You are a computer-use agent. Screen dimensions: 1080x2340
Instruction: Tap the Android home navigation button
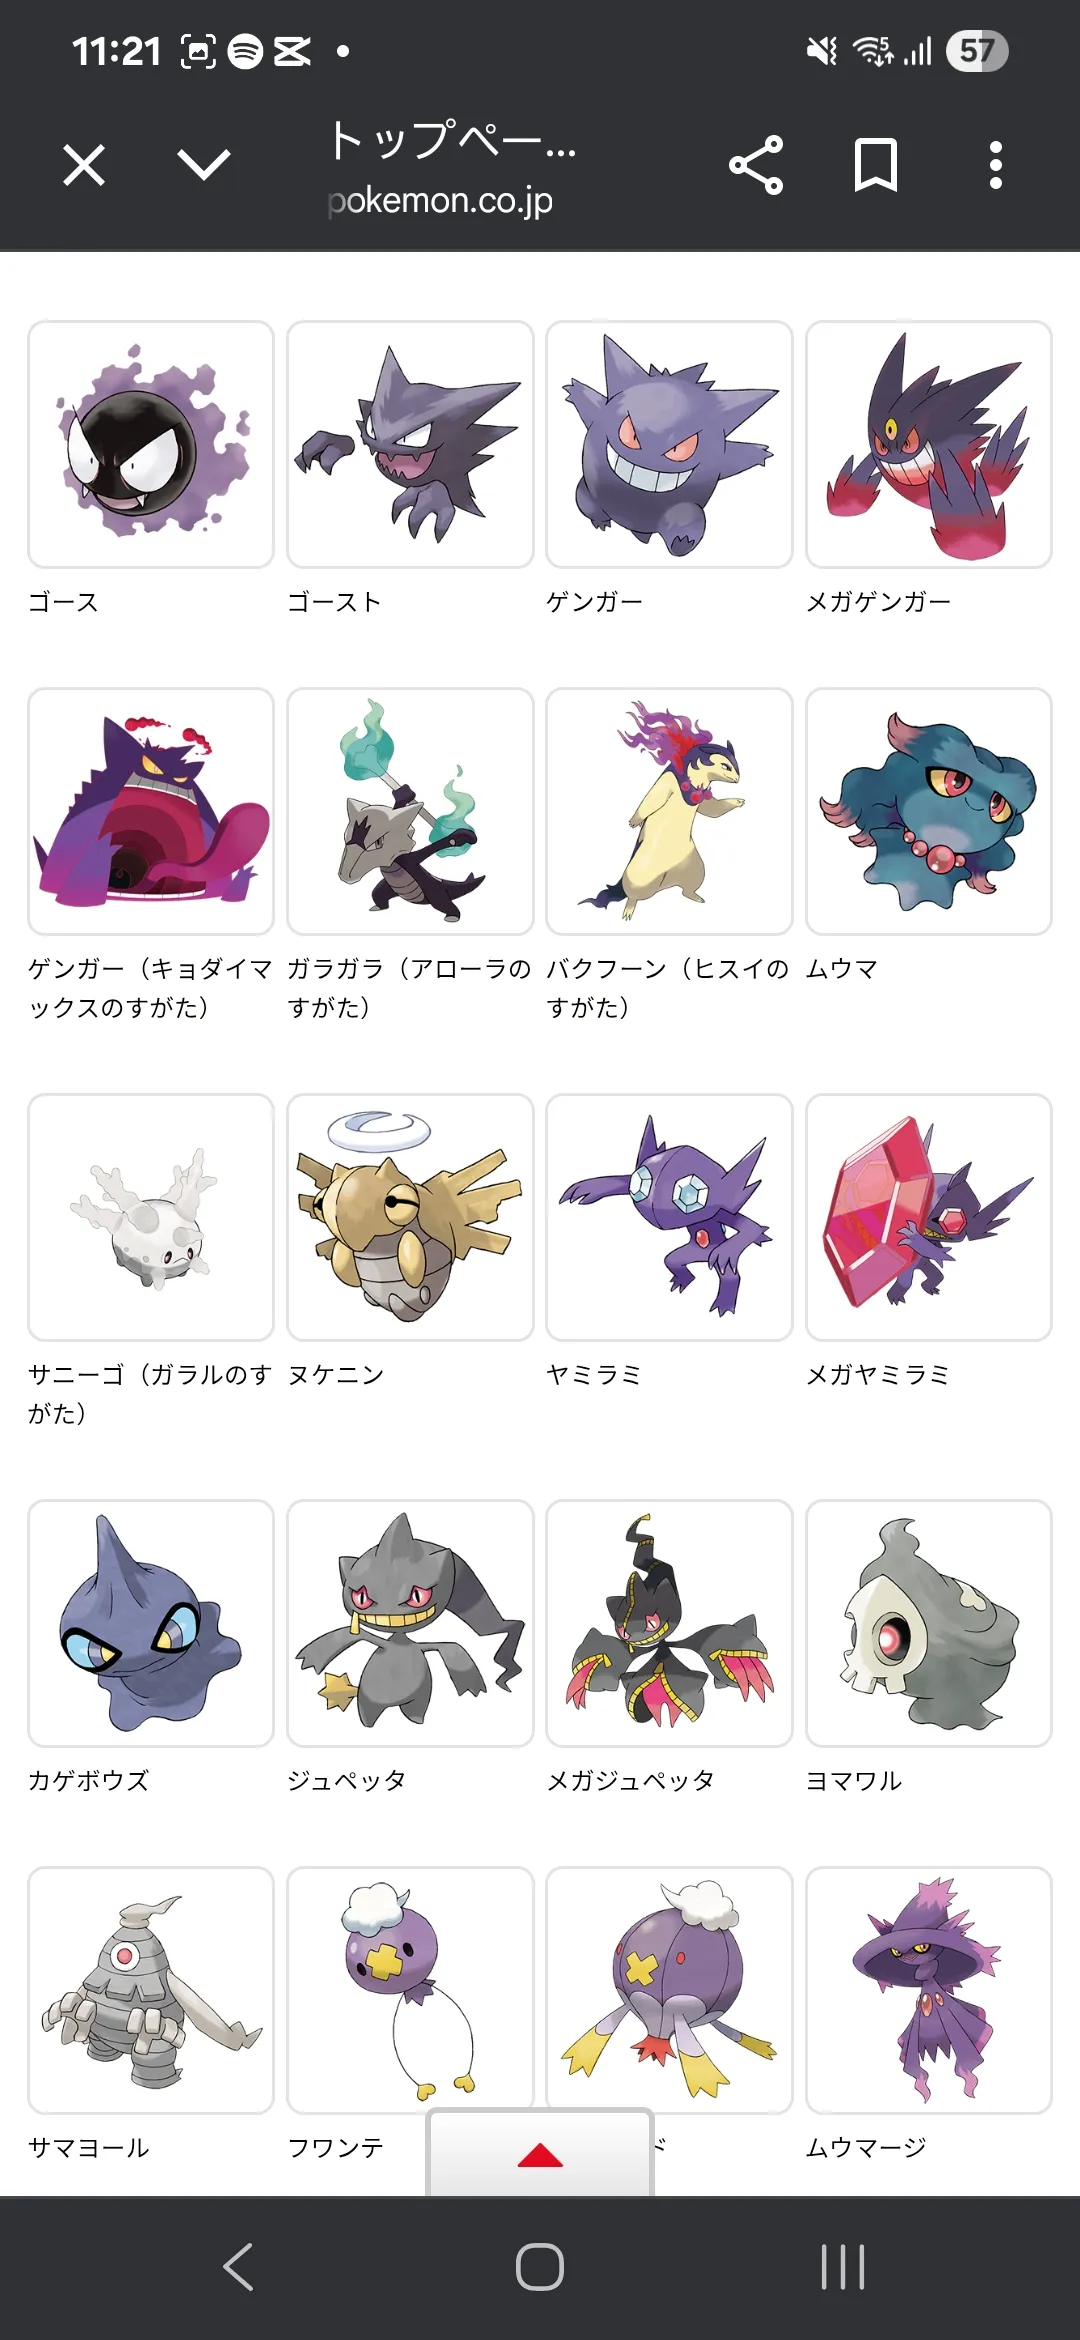point(540,2267)
